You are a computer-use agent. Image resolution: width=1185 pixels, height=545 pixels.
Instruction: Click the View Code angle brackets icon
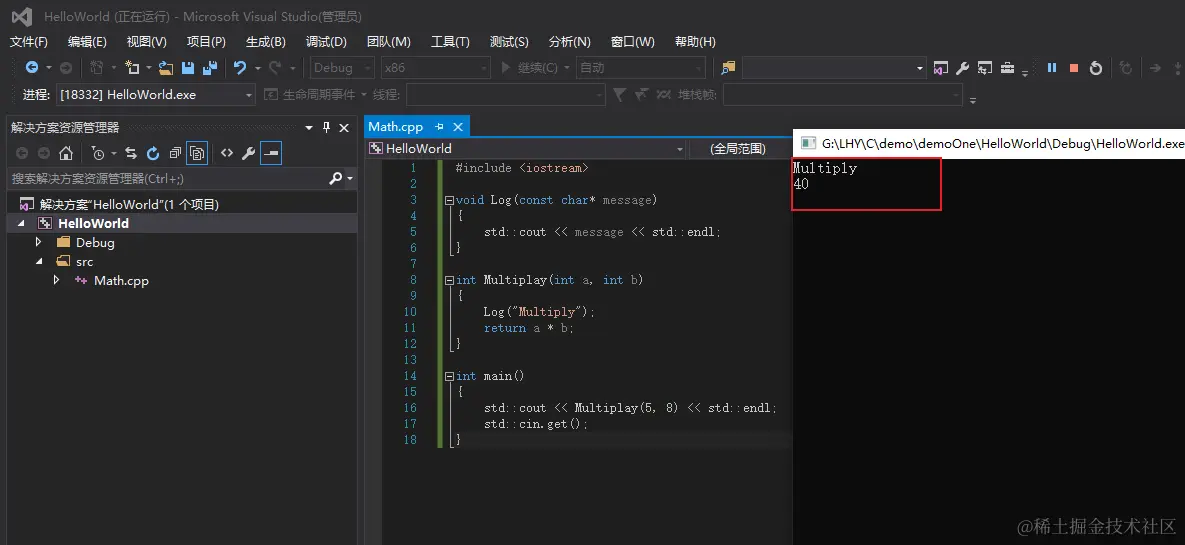[x=227, y=153]
